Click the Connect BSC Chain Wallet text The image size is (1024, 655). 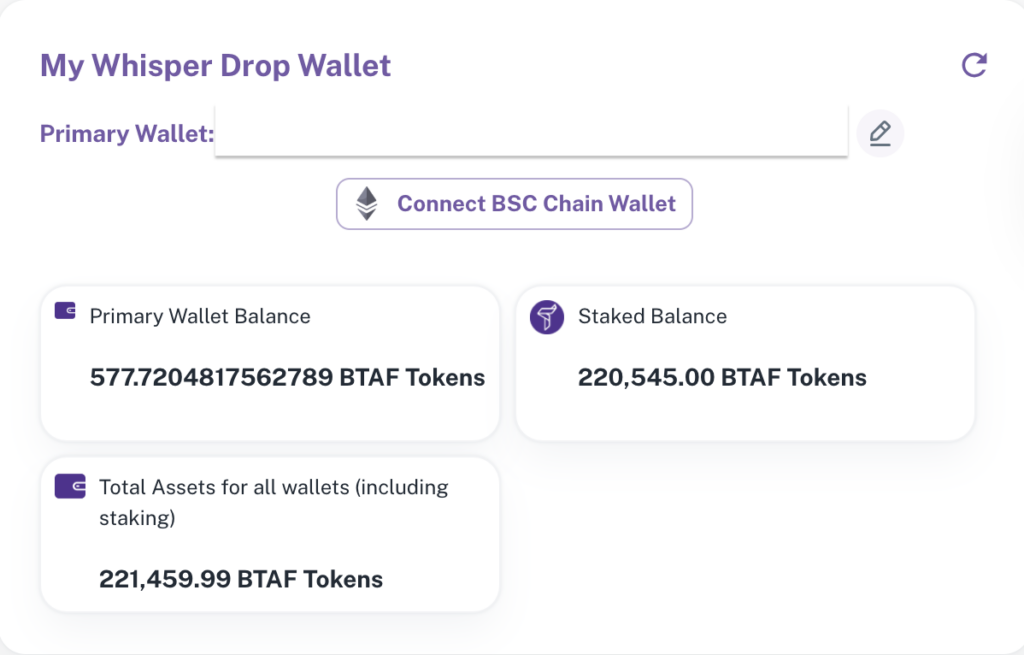536,204
